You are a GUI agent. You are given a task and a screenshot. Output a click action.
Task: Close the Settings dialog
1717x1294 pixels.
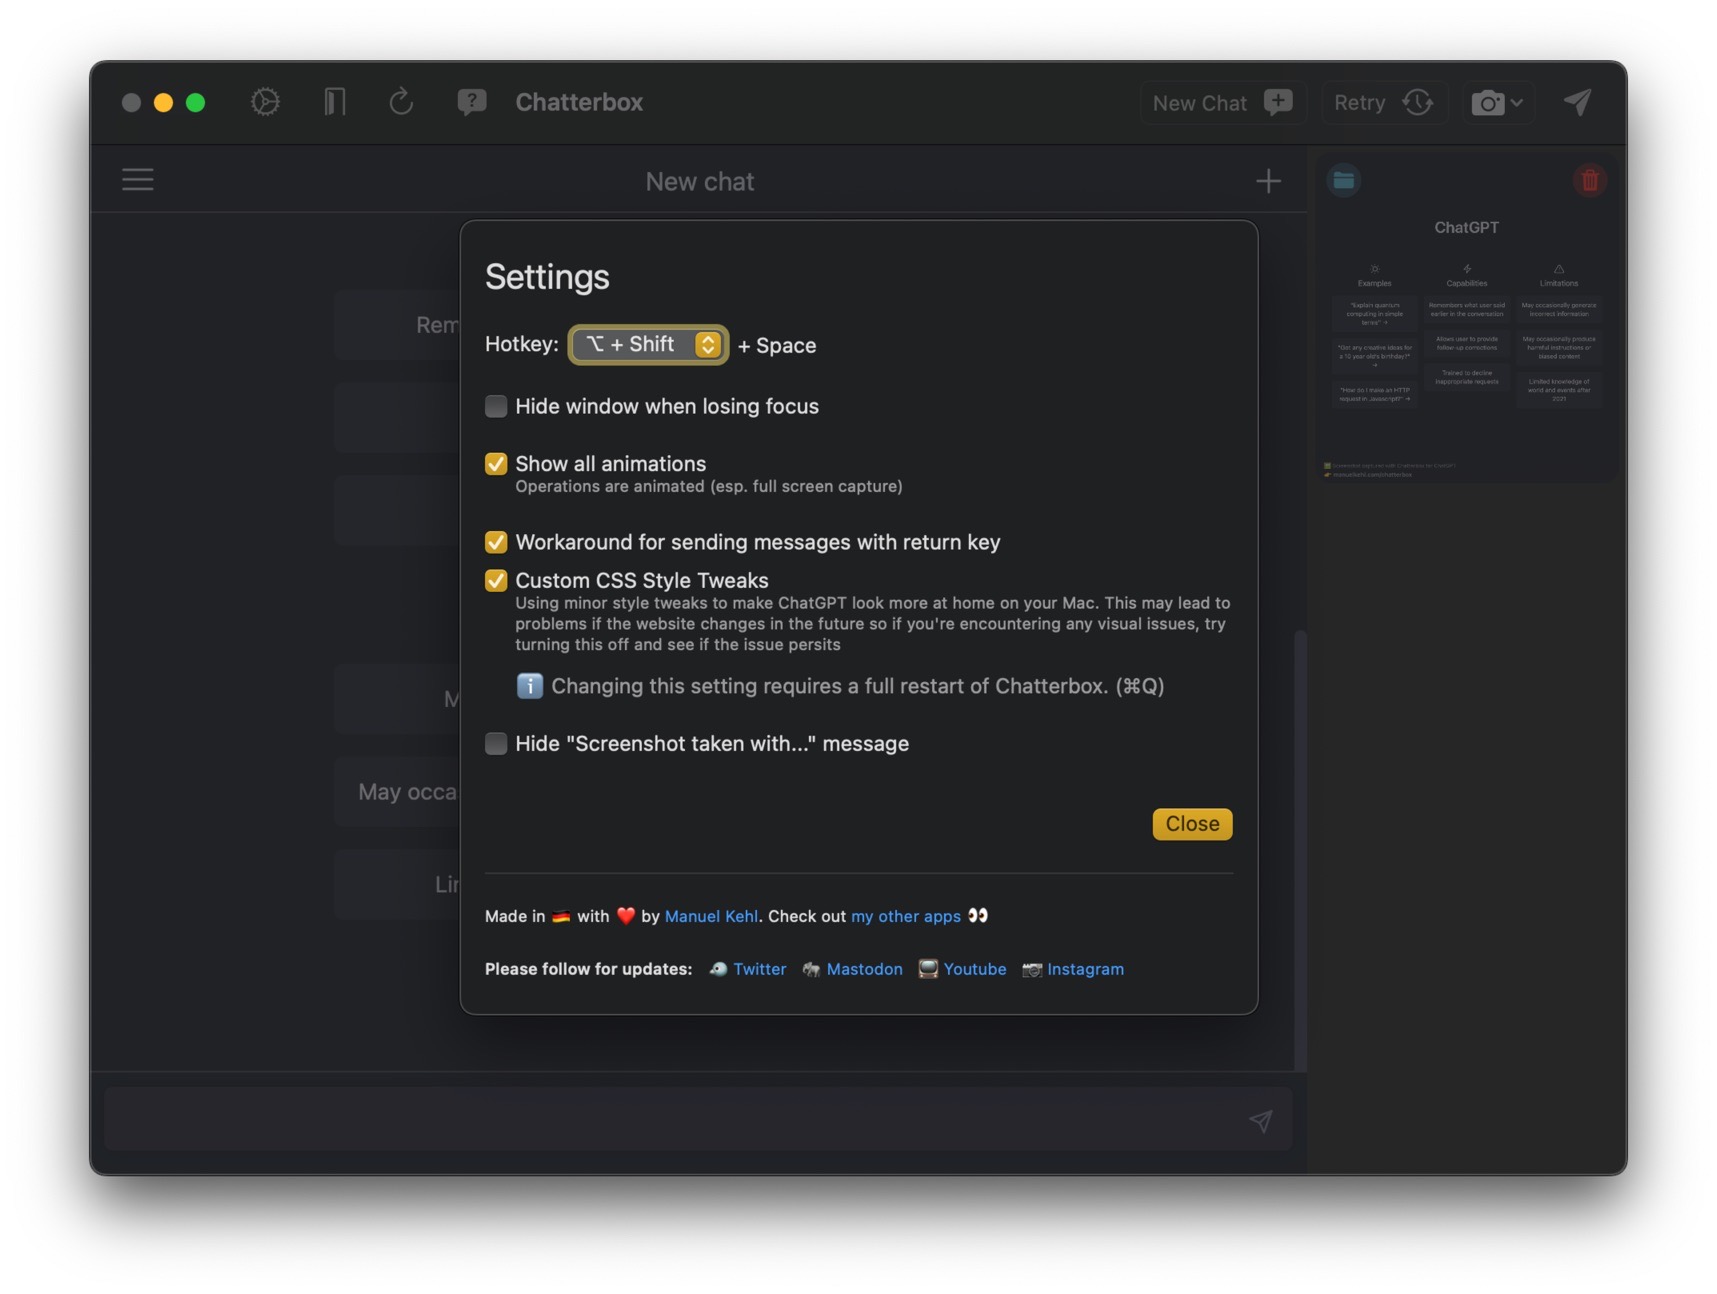click(1192, 824)
